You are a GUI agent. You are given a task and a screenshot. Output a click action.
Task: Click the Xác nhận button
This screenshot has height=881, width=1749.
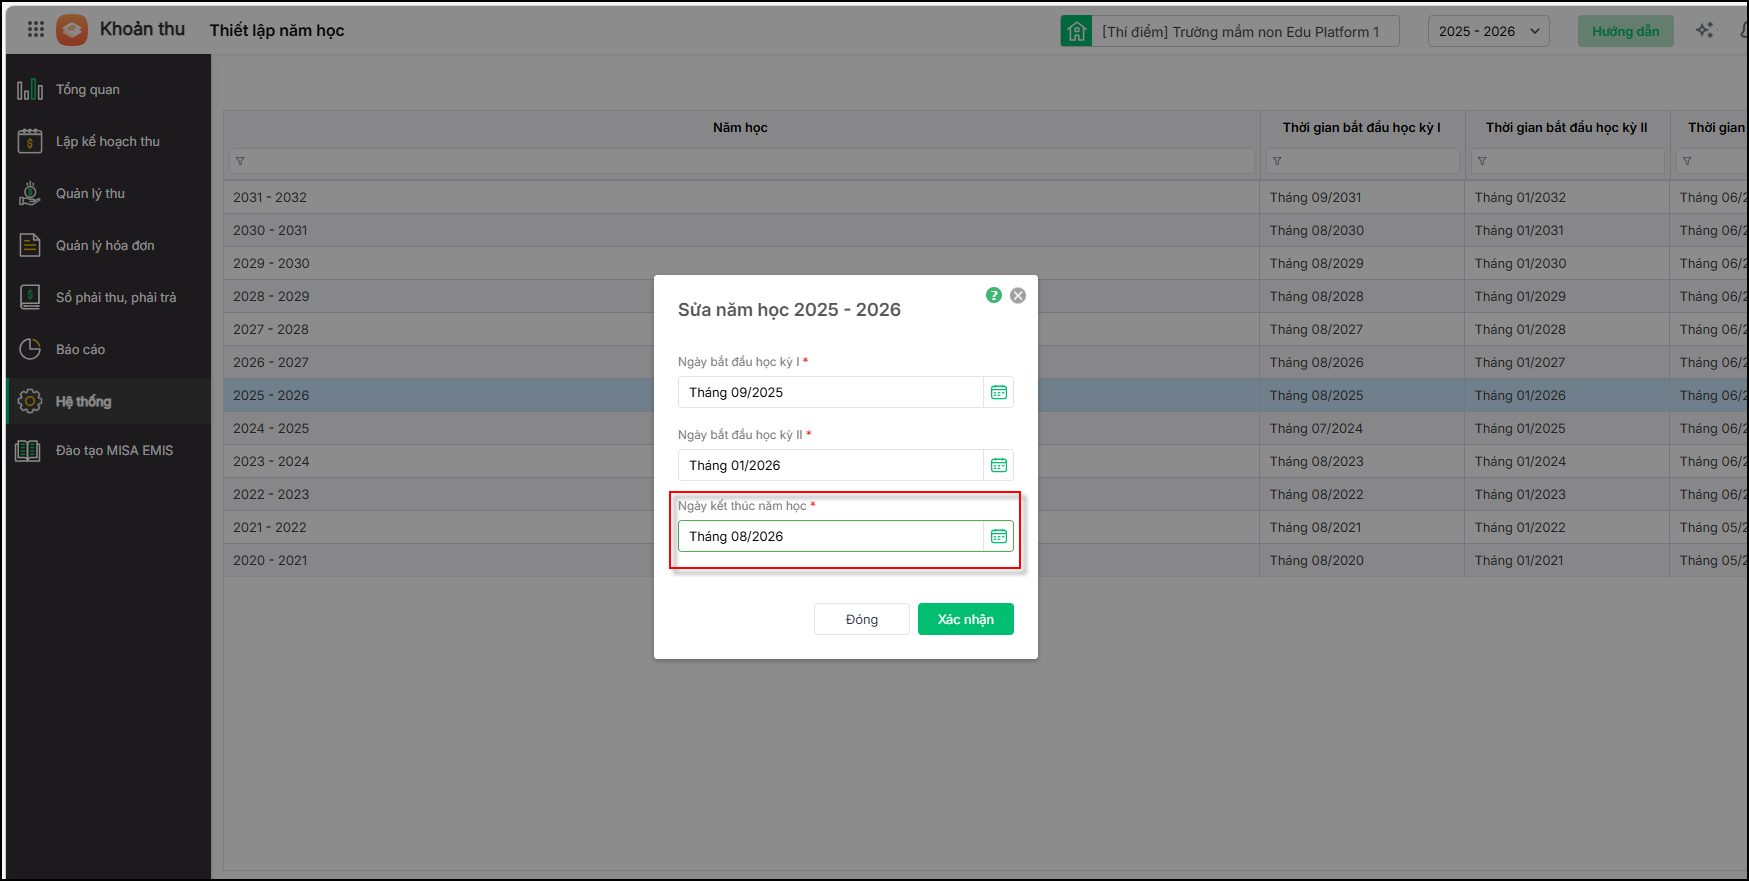tap(966, 619)
